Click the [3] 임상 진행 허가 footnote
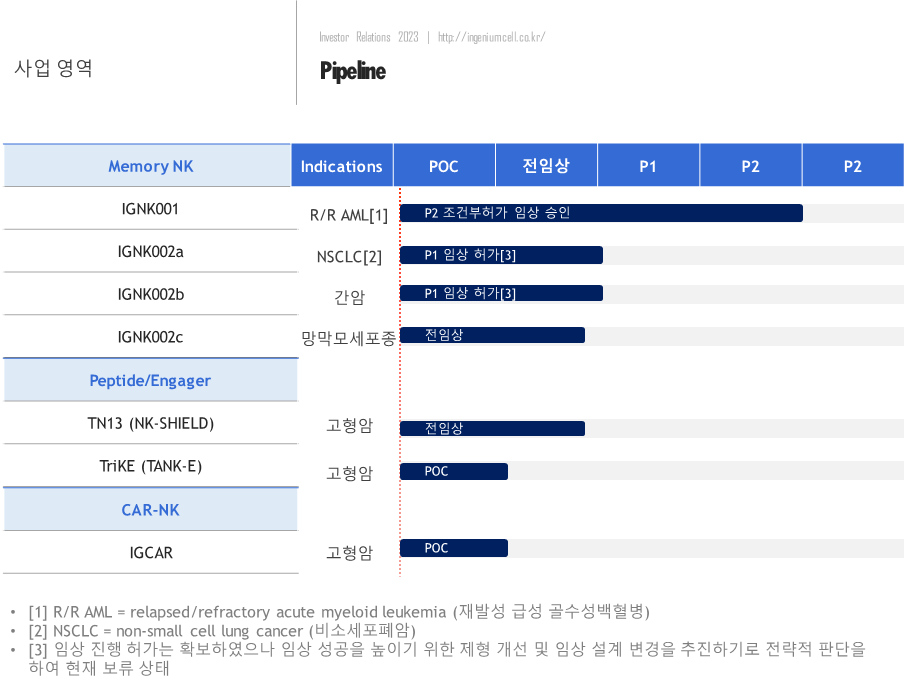907x677 pixels. pos(447,658)
